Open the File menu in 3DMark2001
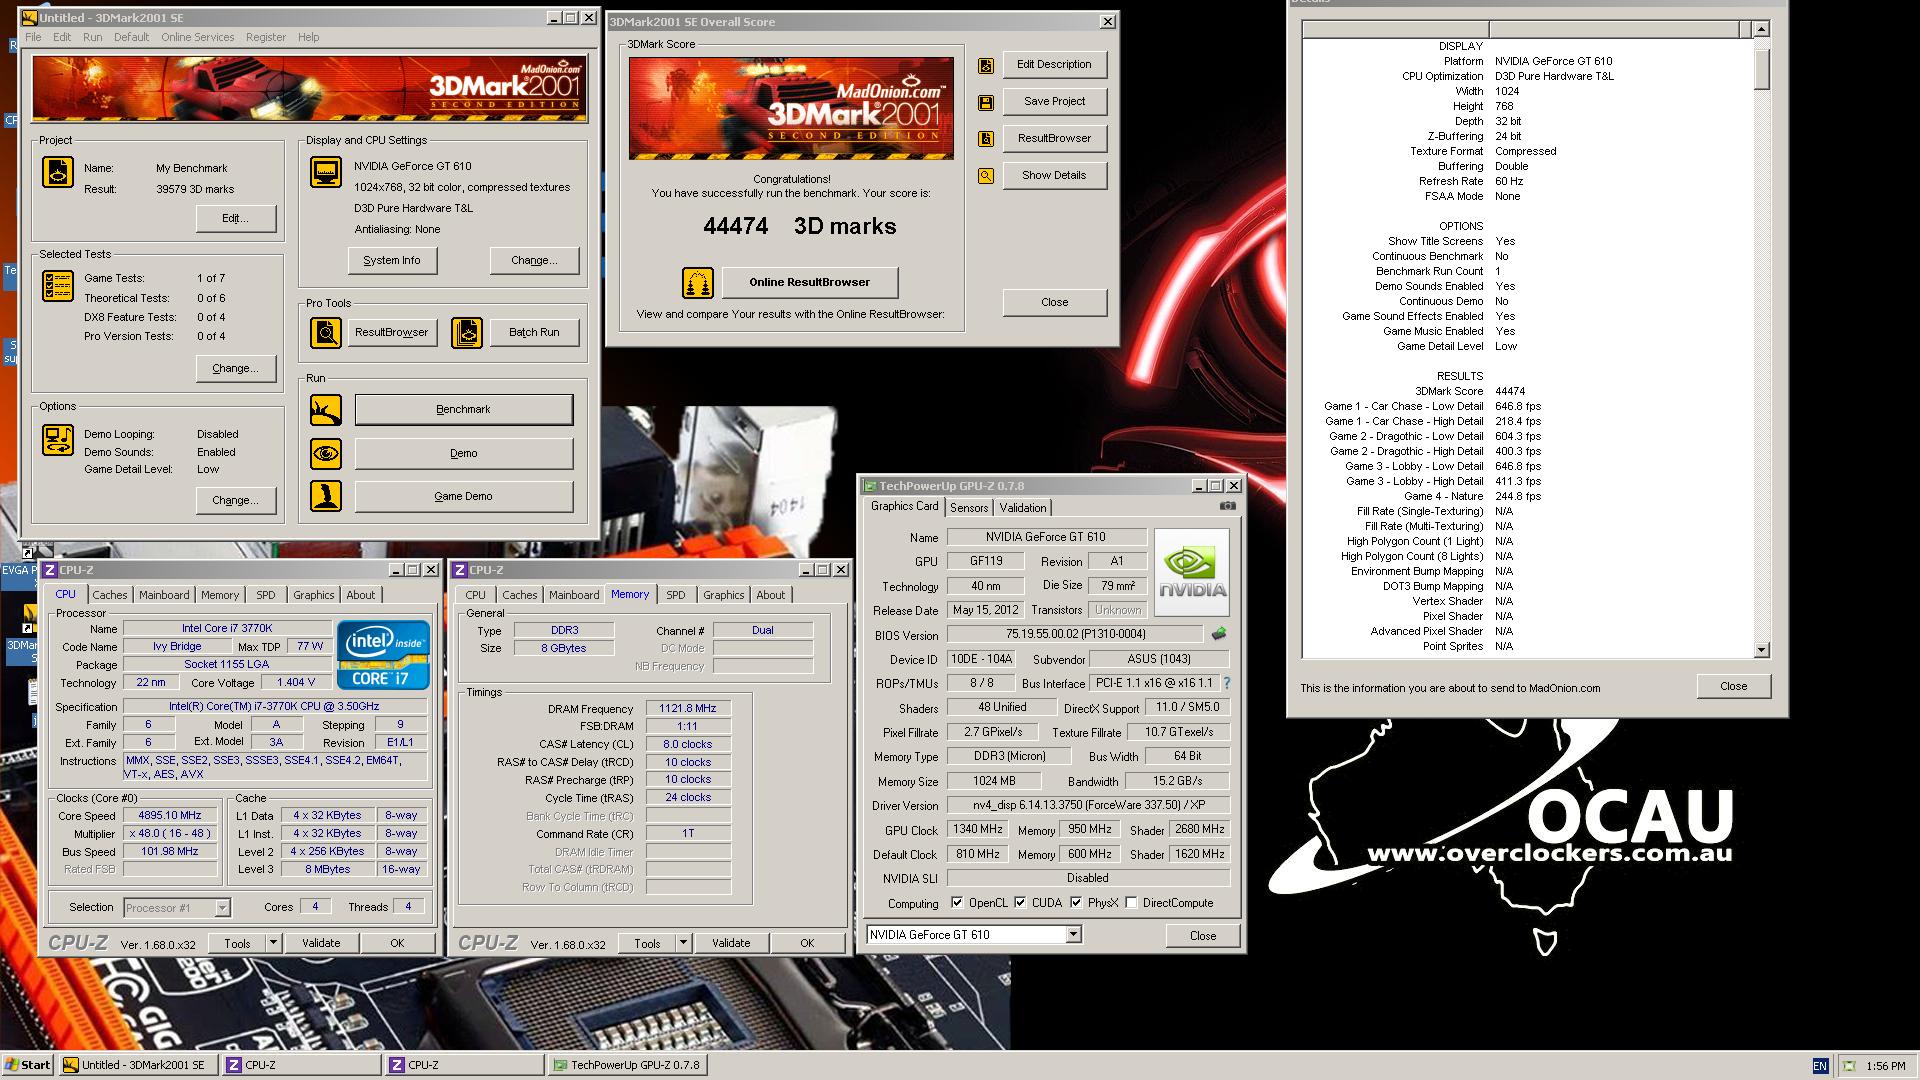 coord(33,37)
